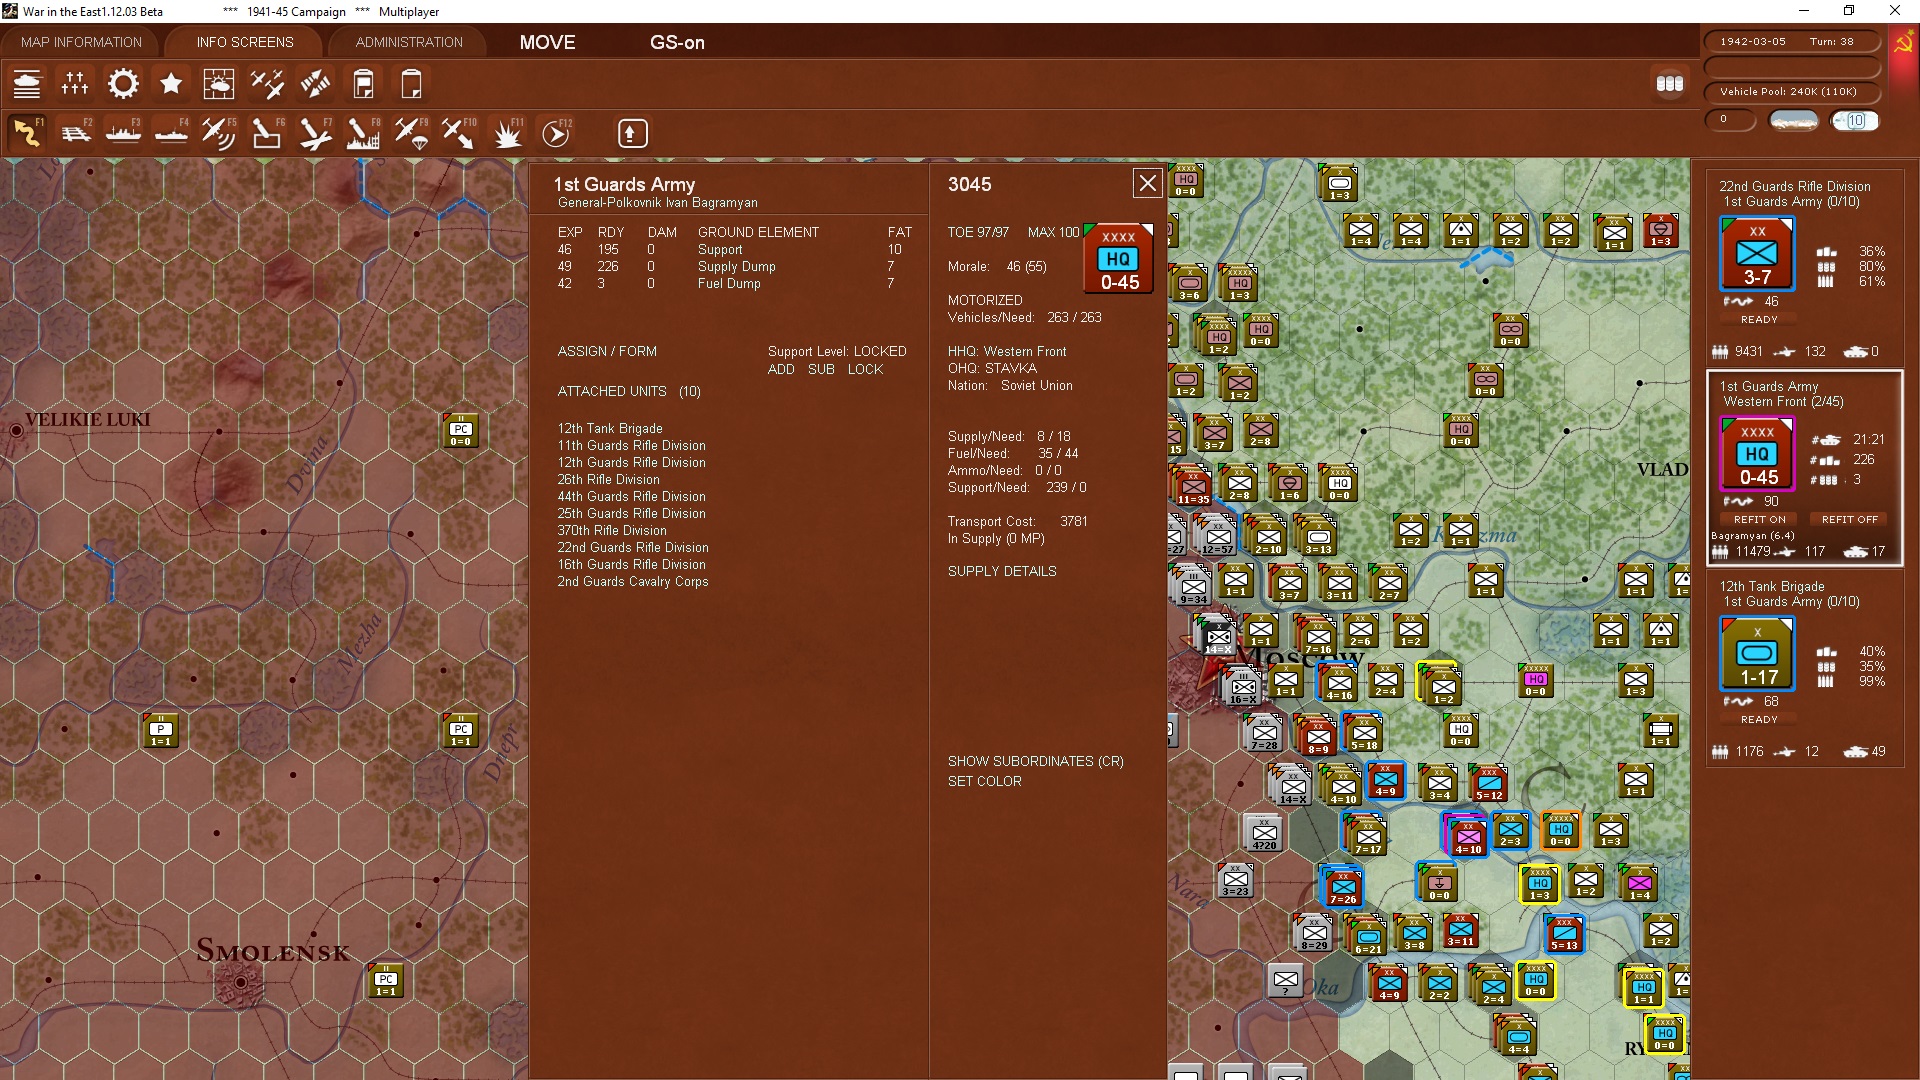1920x1080 pixels.
Task: Click the 22nd Guards Rifle Division counter
Action: click(1757, 254)
